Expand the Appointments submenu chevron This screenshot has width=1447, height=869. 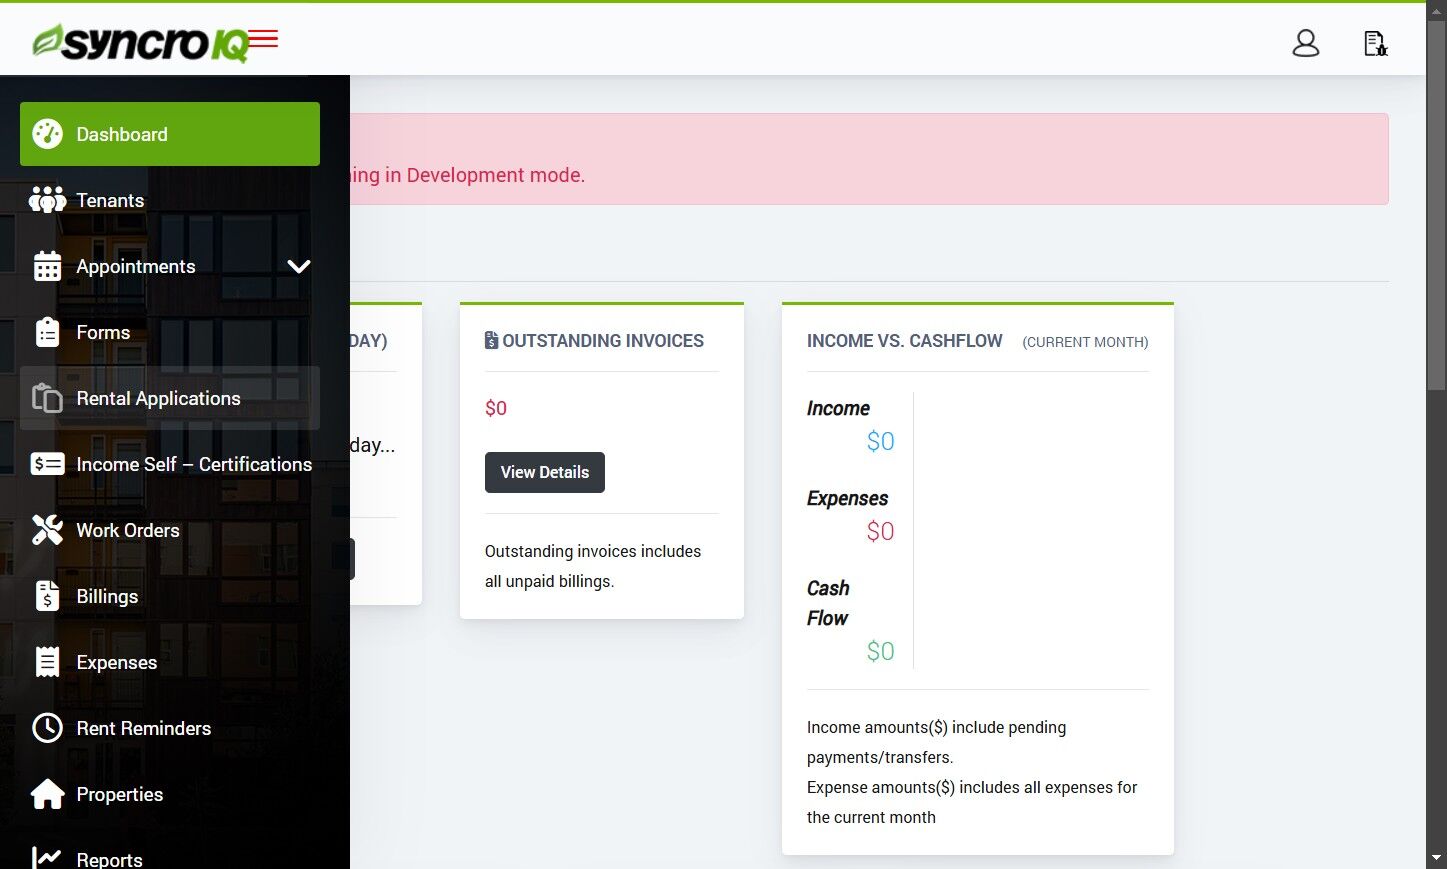[x=299, y=266]
